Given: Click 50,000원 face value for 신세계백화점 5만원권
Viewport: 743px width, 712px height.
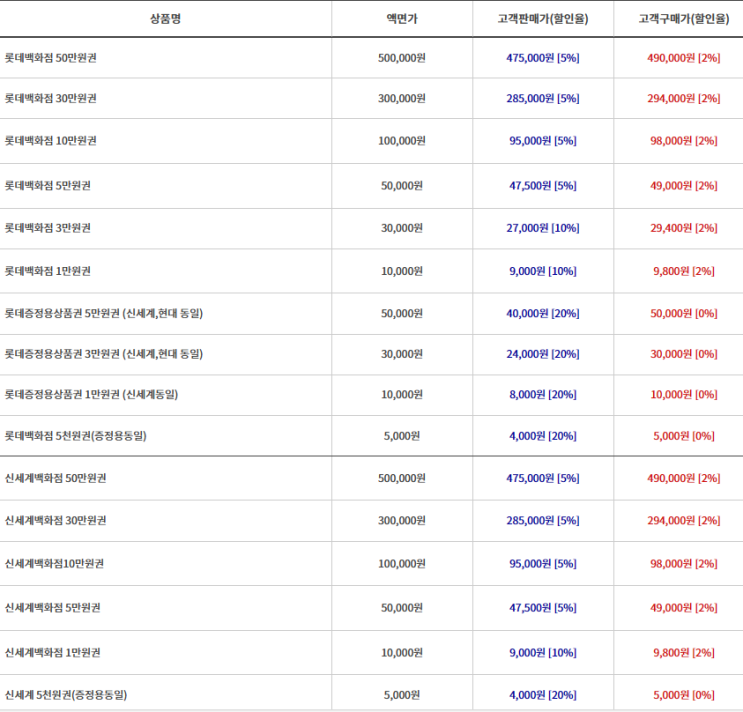Looking at the screenshot, I should pos(402,608).
